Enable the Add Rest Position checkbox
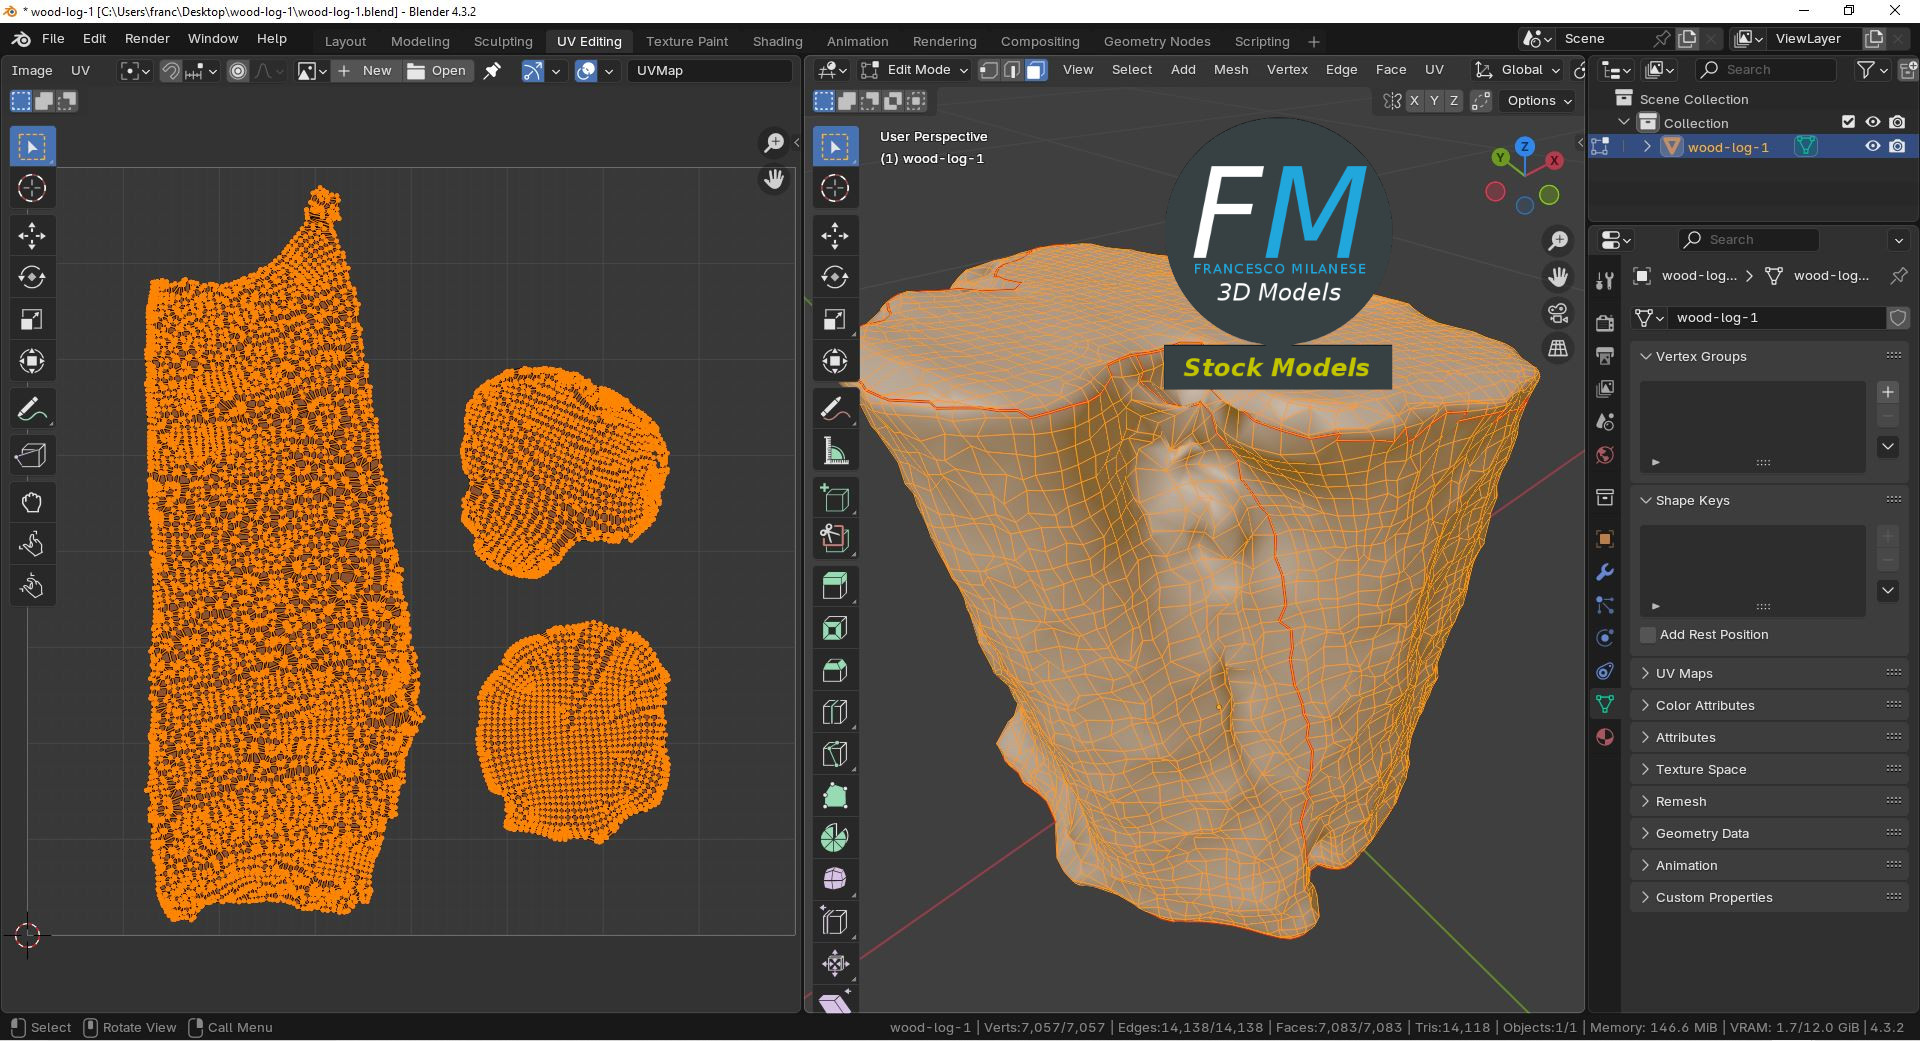Viewport: 1920px width, 1041px height. (1648, 635)
